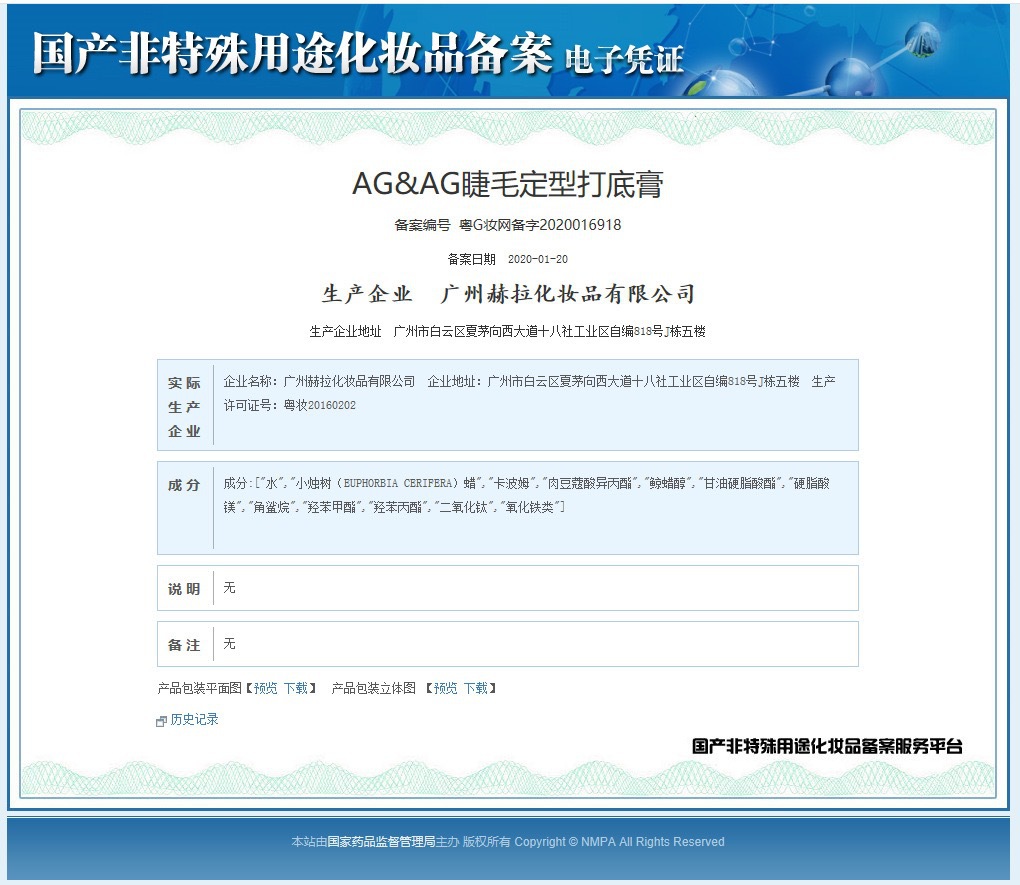Screen dimensions: 1020x885
Task: Click the 无 value in 说明 row
Action: [x=229, y=588]
